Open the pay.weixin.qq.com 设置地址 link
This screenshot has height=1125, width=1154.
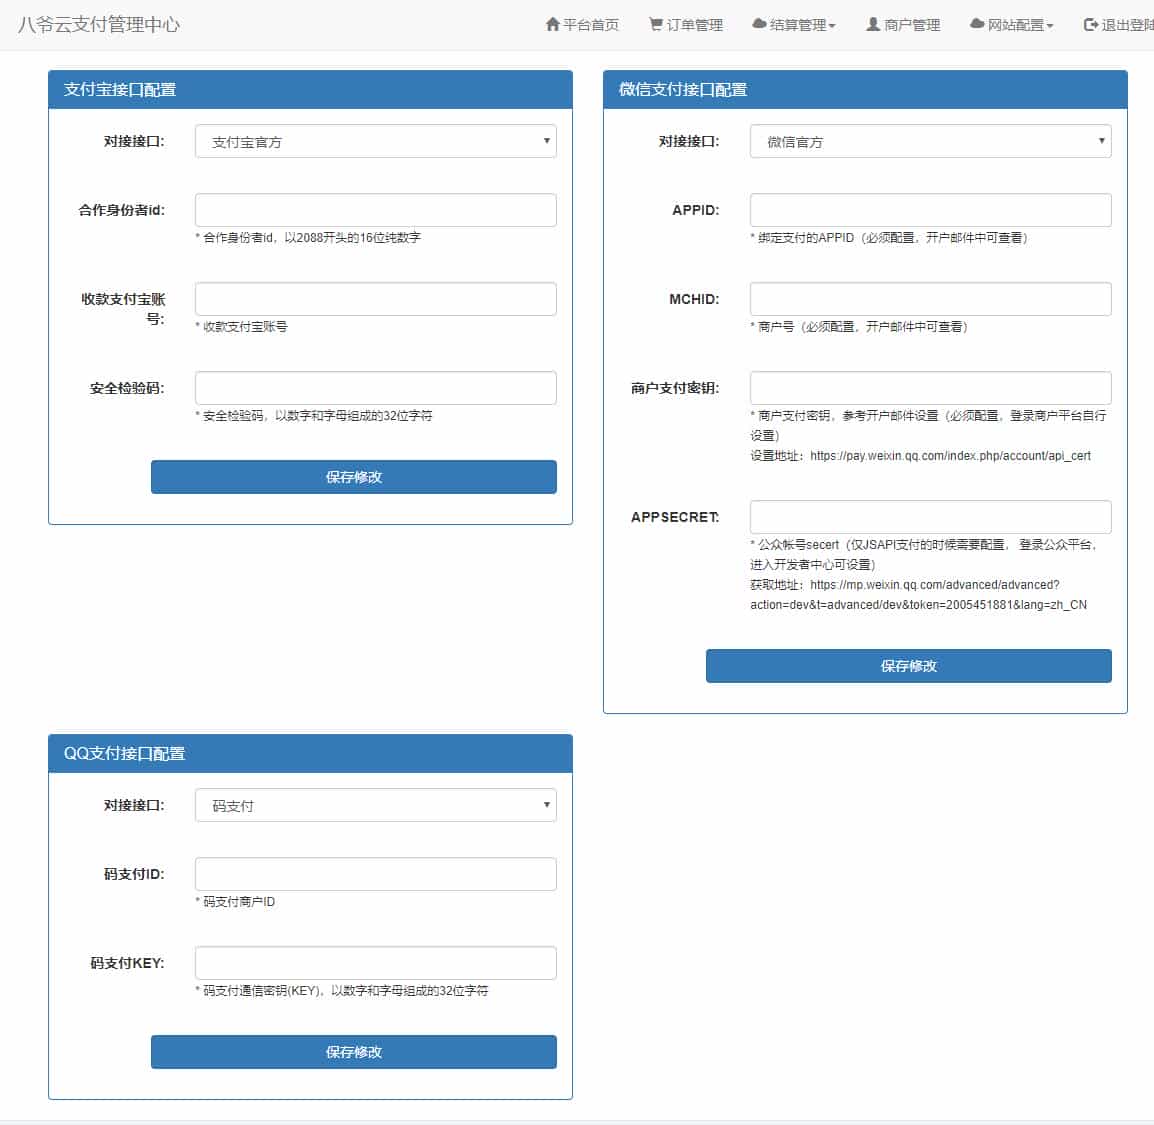950,456
